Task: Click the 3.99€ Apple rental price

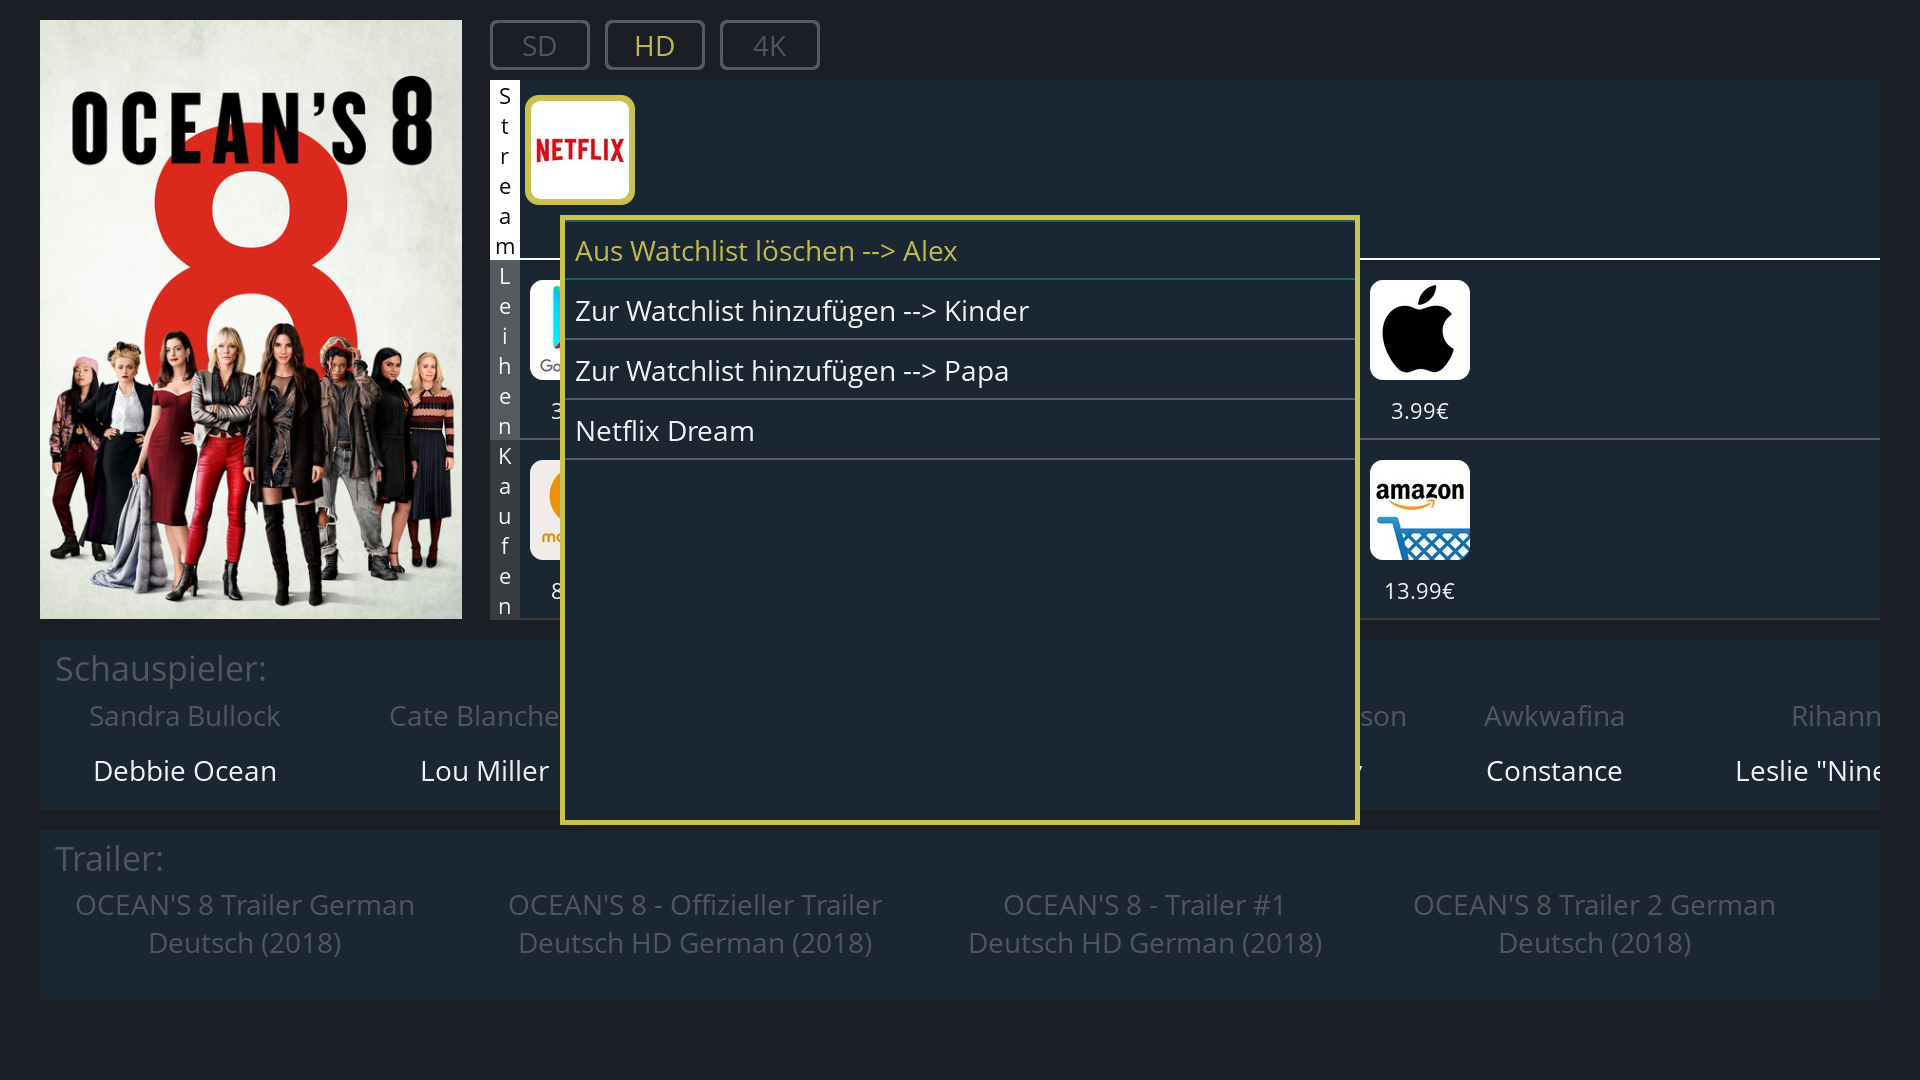Action: tap(1419, 411)
